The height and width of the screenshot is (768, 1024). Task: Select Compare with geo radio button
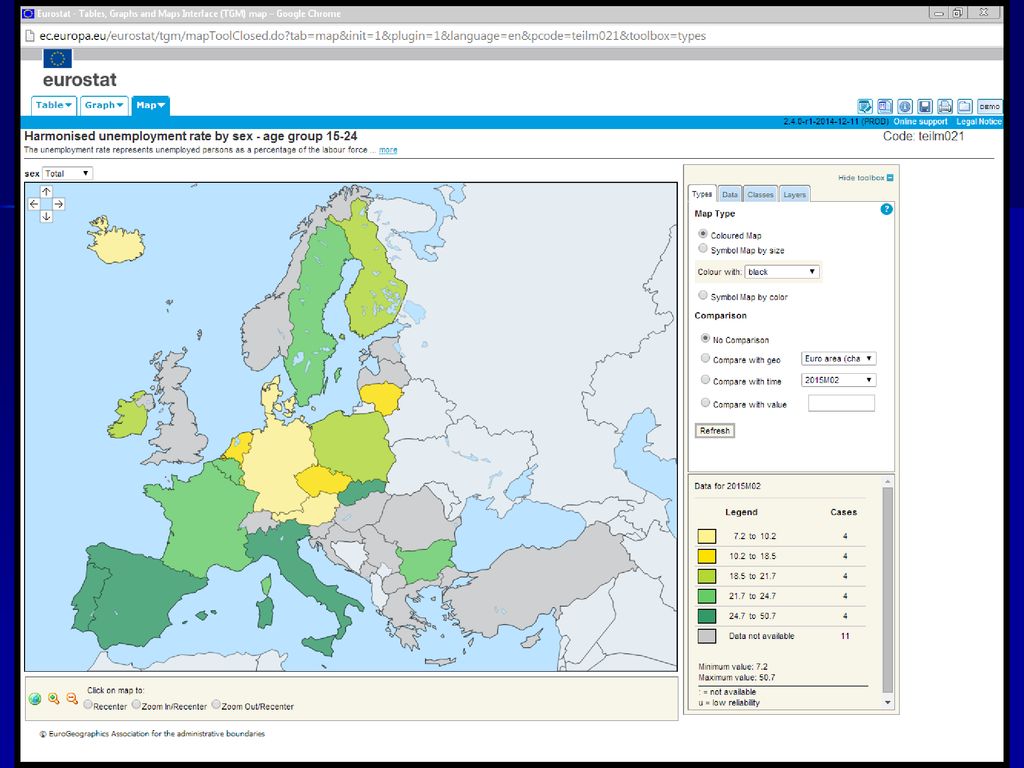pos(705,359)
